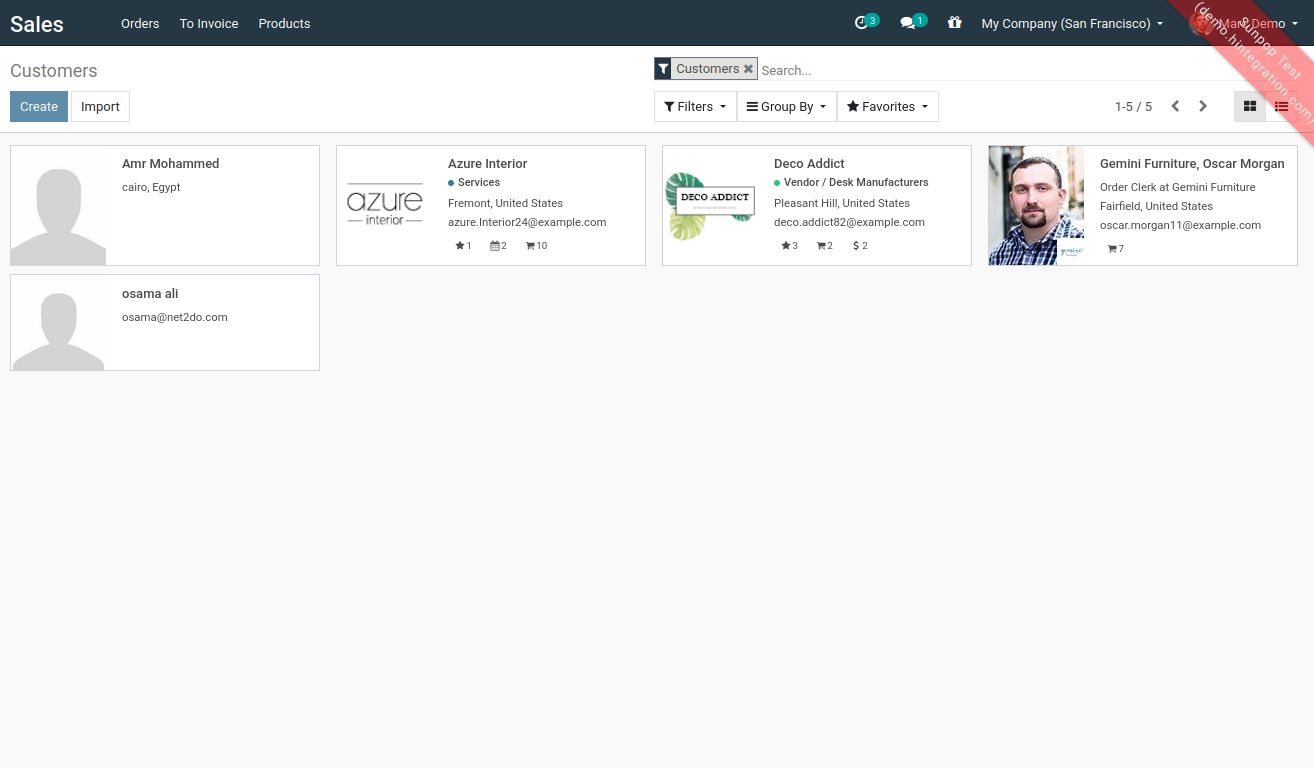Open the Orders menu
Viewport: 1314px width, 768px height.
[x=140, y=23]
